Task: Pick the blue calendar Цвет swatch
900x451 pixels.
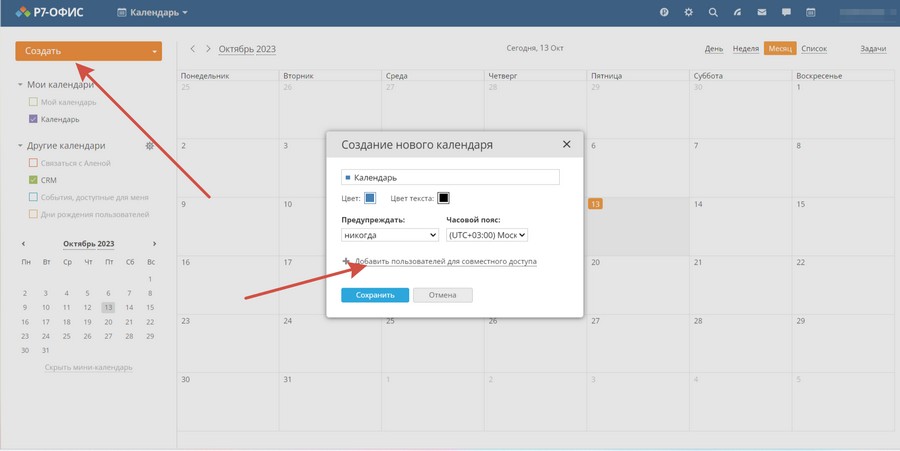Action: coord(370,198)
